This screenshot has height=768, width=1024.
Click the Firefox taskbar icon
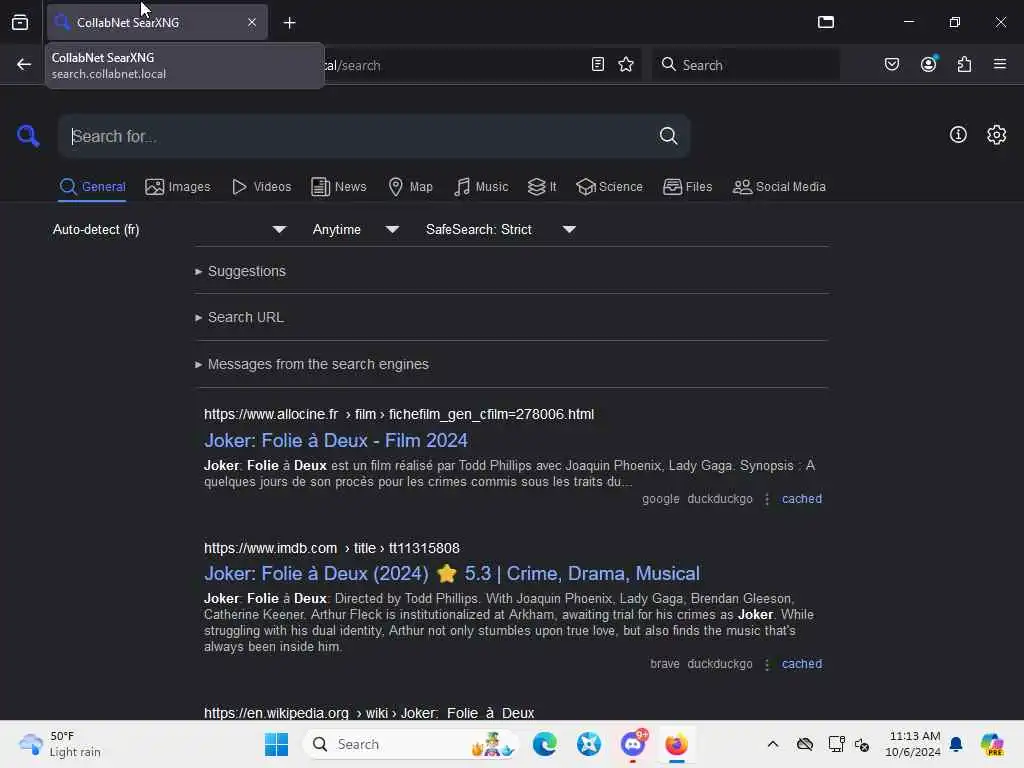pos(677,744)
